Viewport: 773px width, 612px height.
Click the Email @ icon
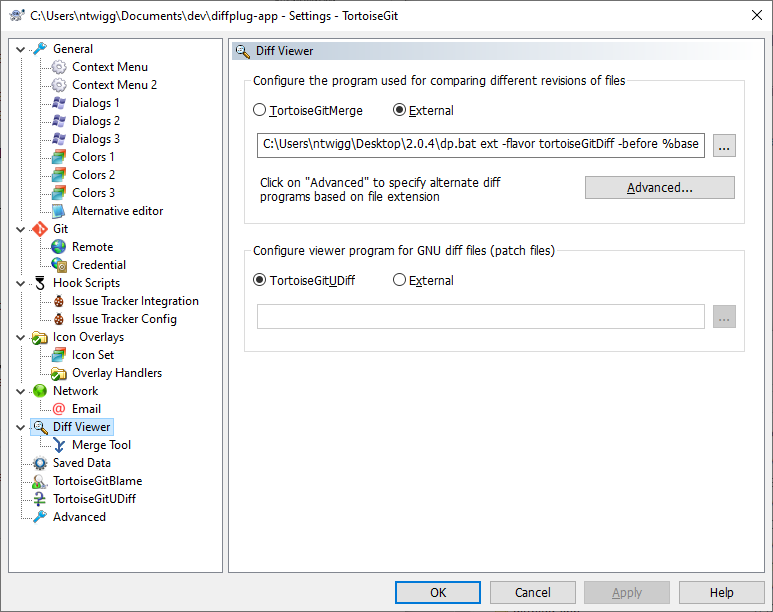[x=59, y=409]
